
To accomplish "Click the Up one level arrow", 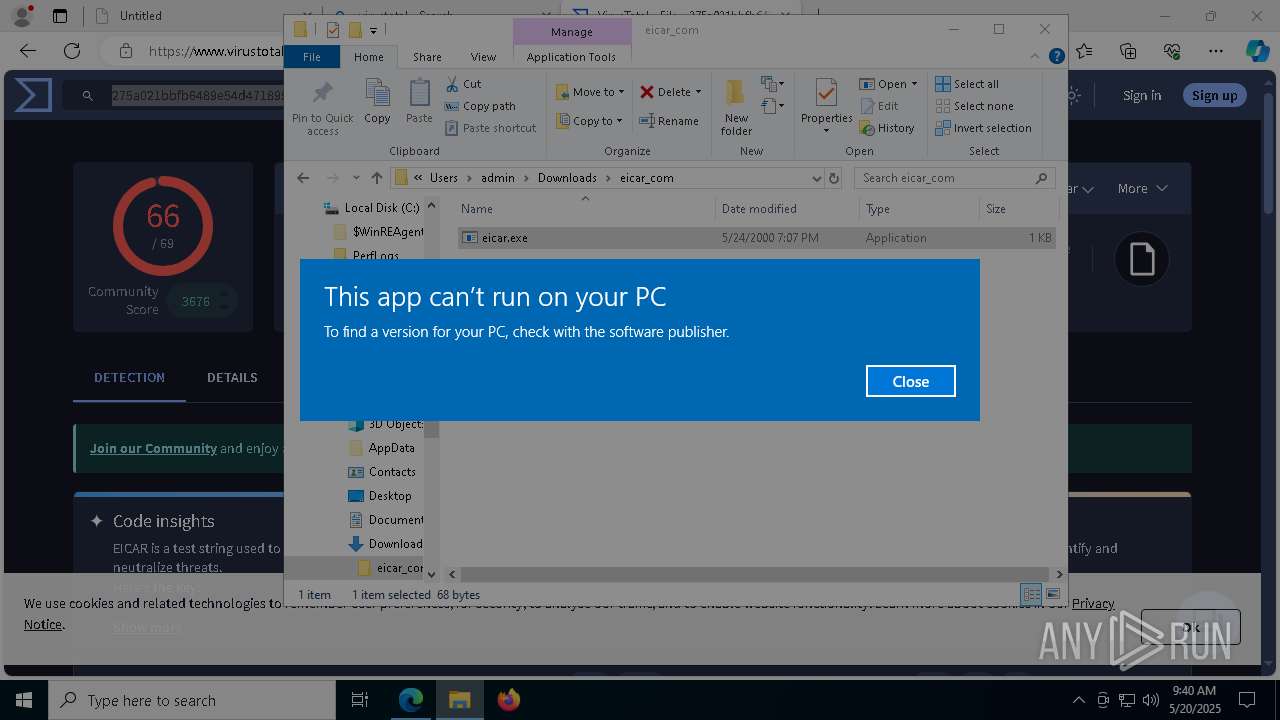I will [x=376, y=178].
